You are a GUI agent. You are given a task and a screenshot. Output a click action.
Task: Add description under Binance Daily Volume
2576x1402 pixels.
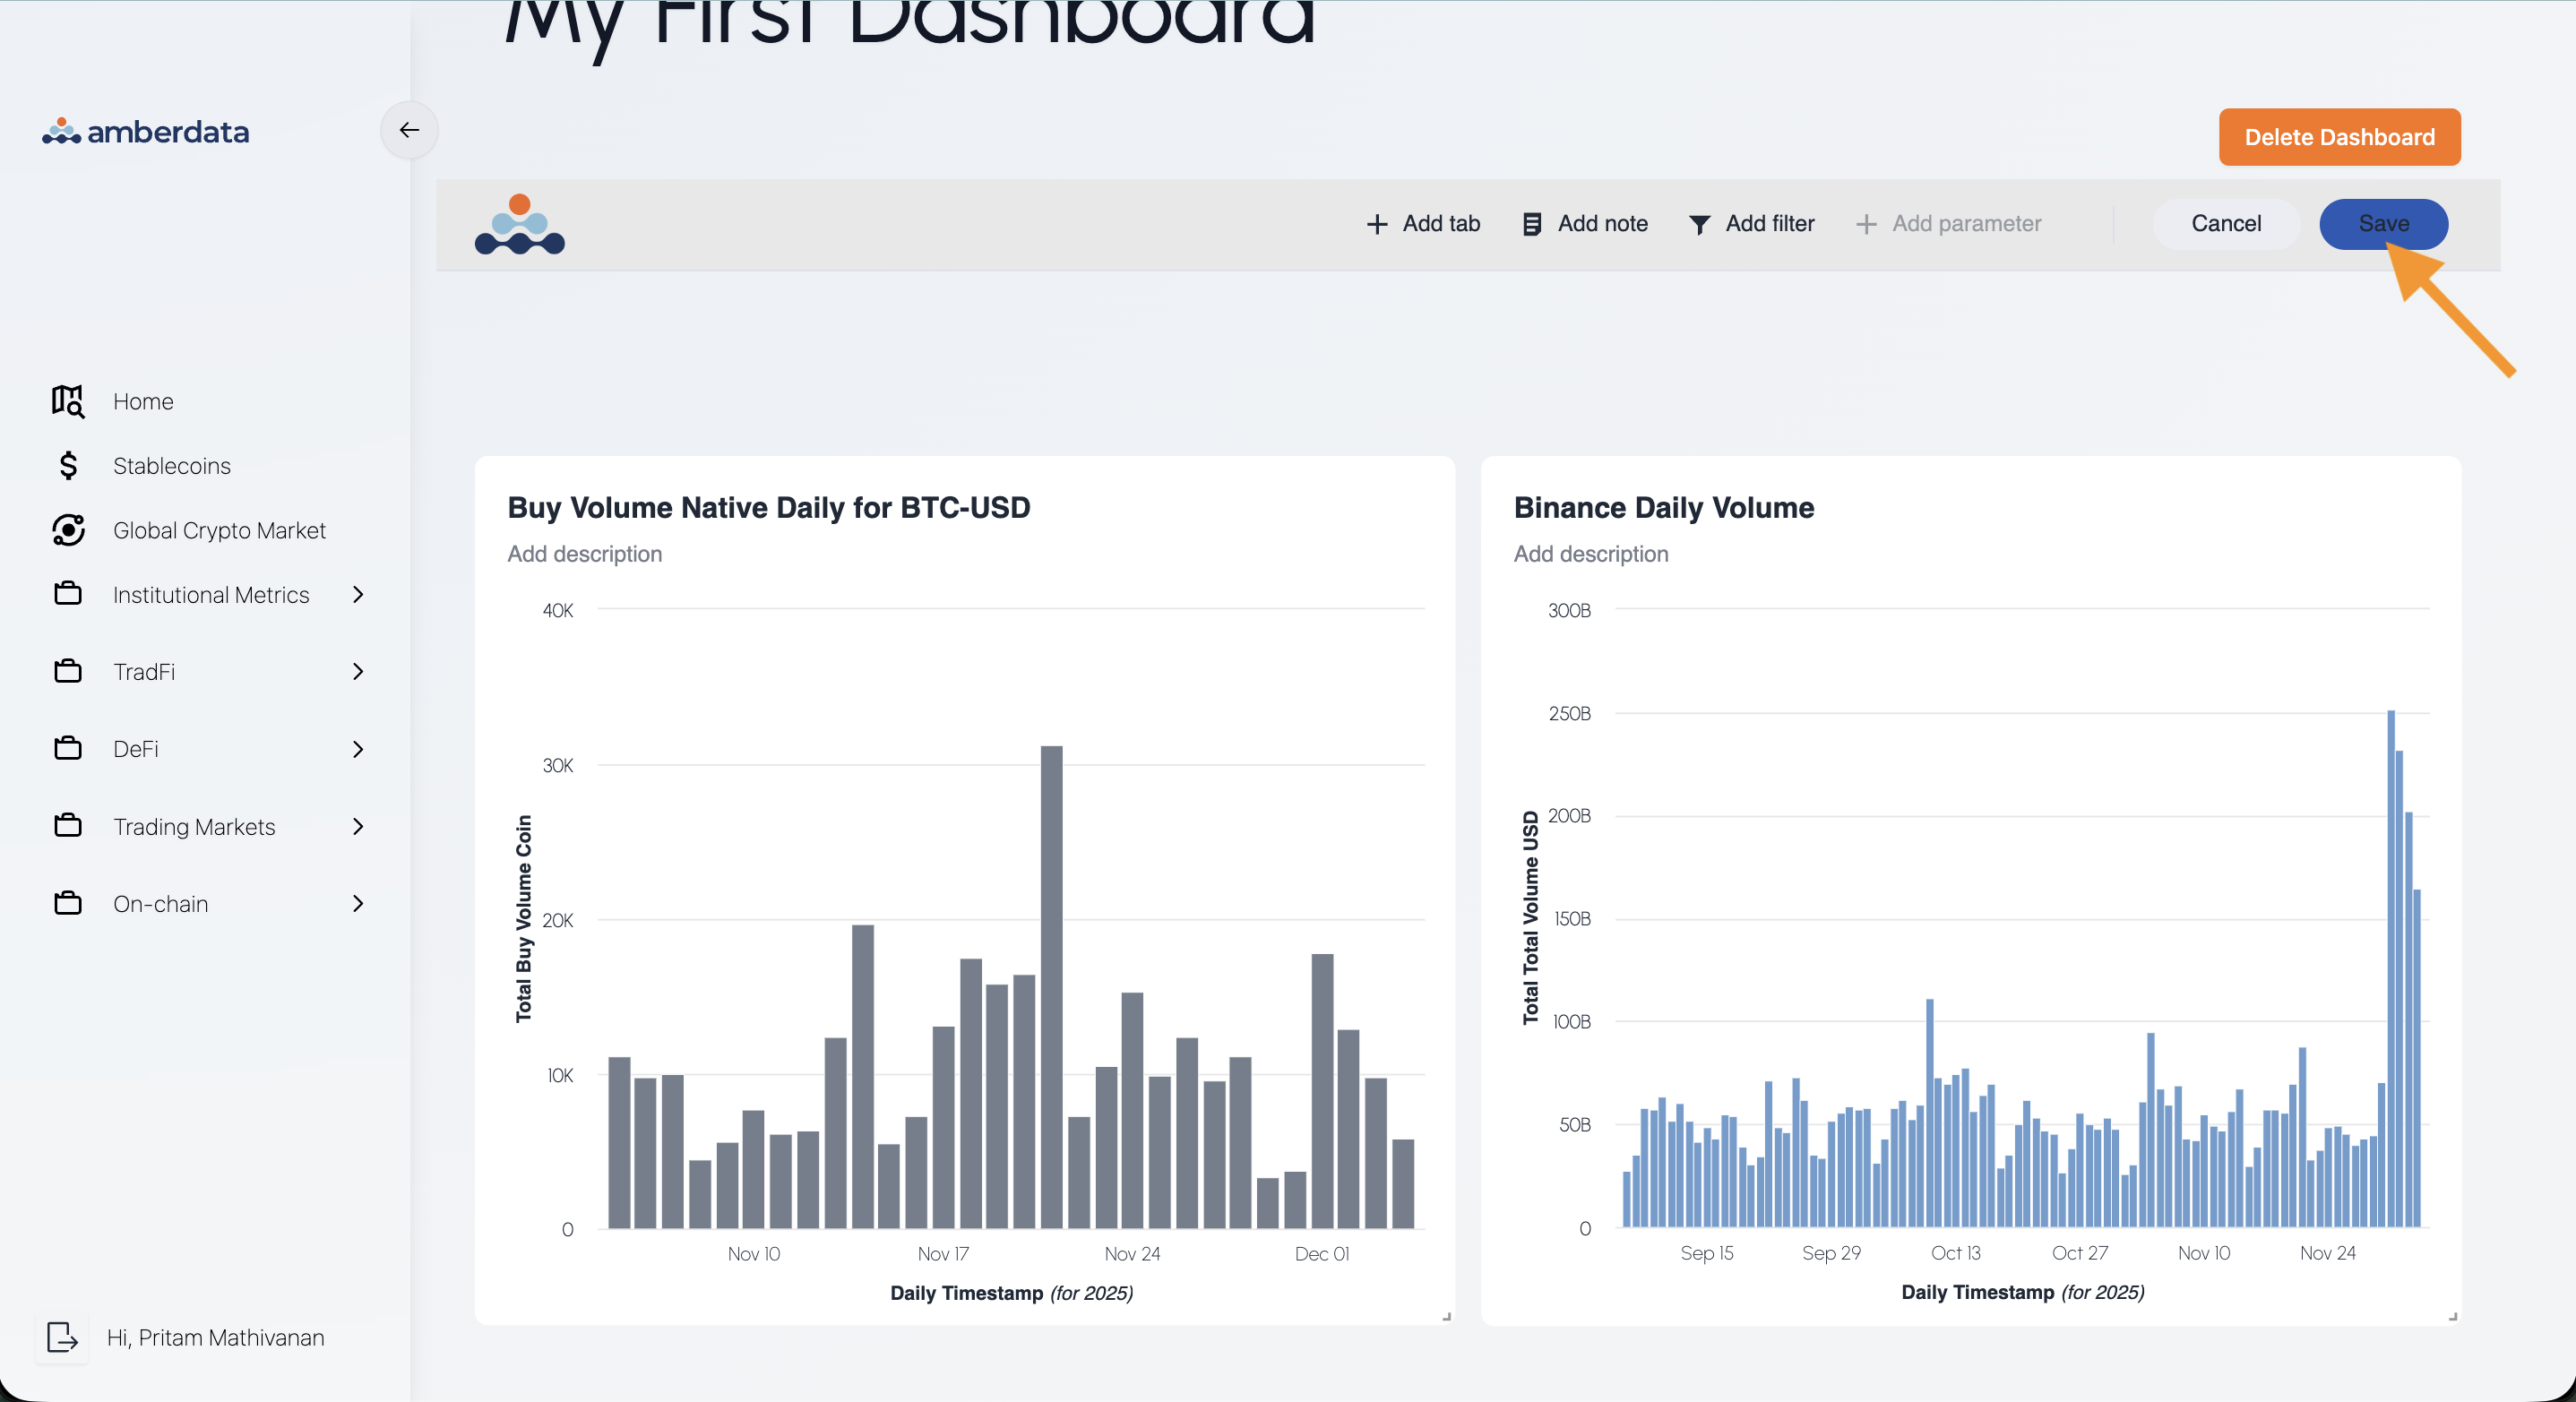pyautogui.click(x=1590, y=554)
